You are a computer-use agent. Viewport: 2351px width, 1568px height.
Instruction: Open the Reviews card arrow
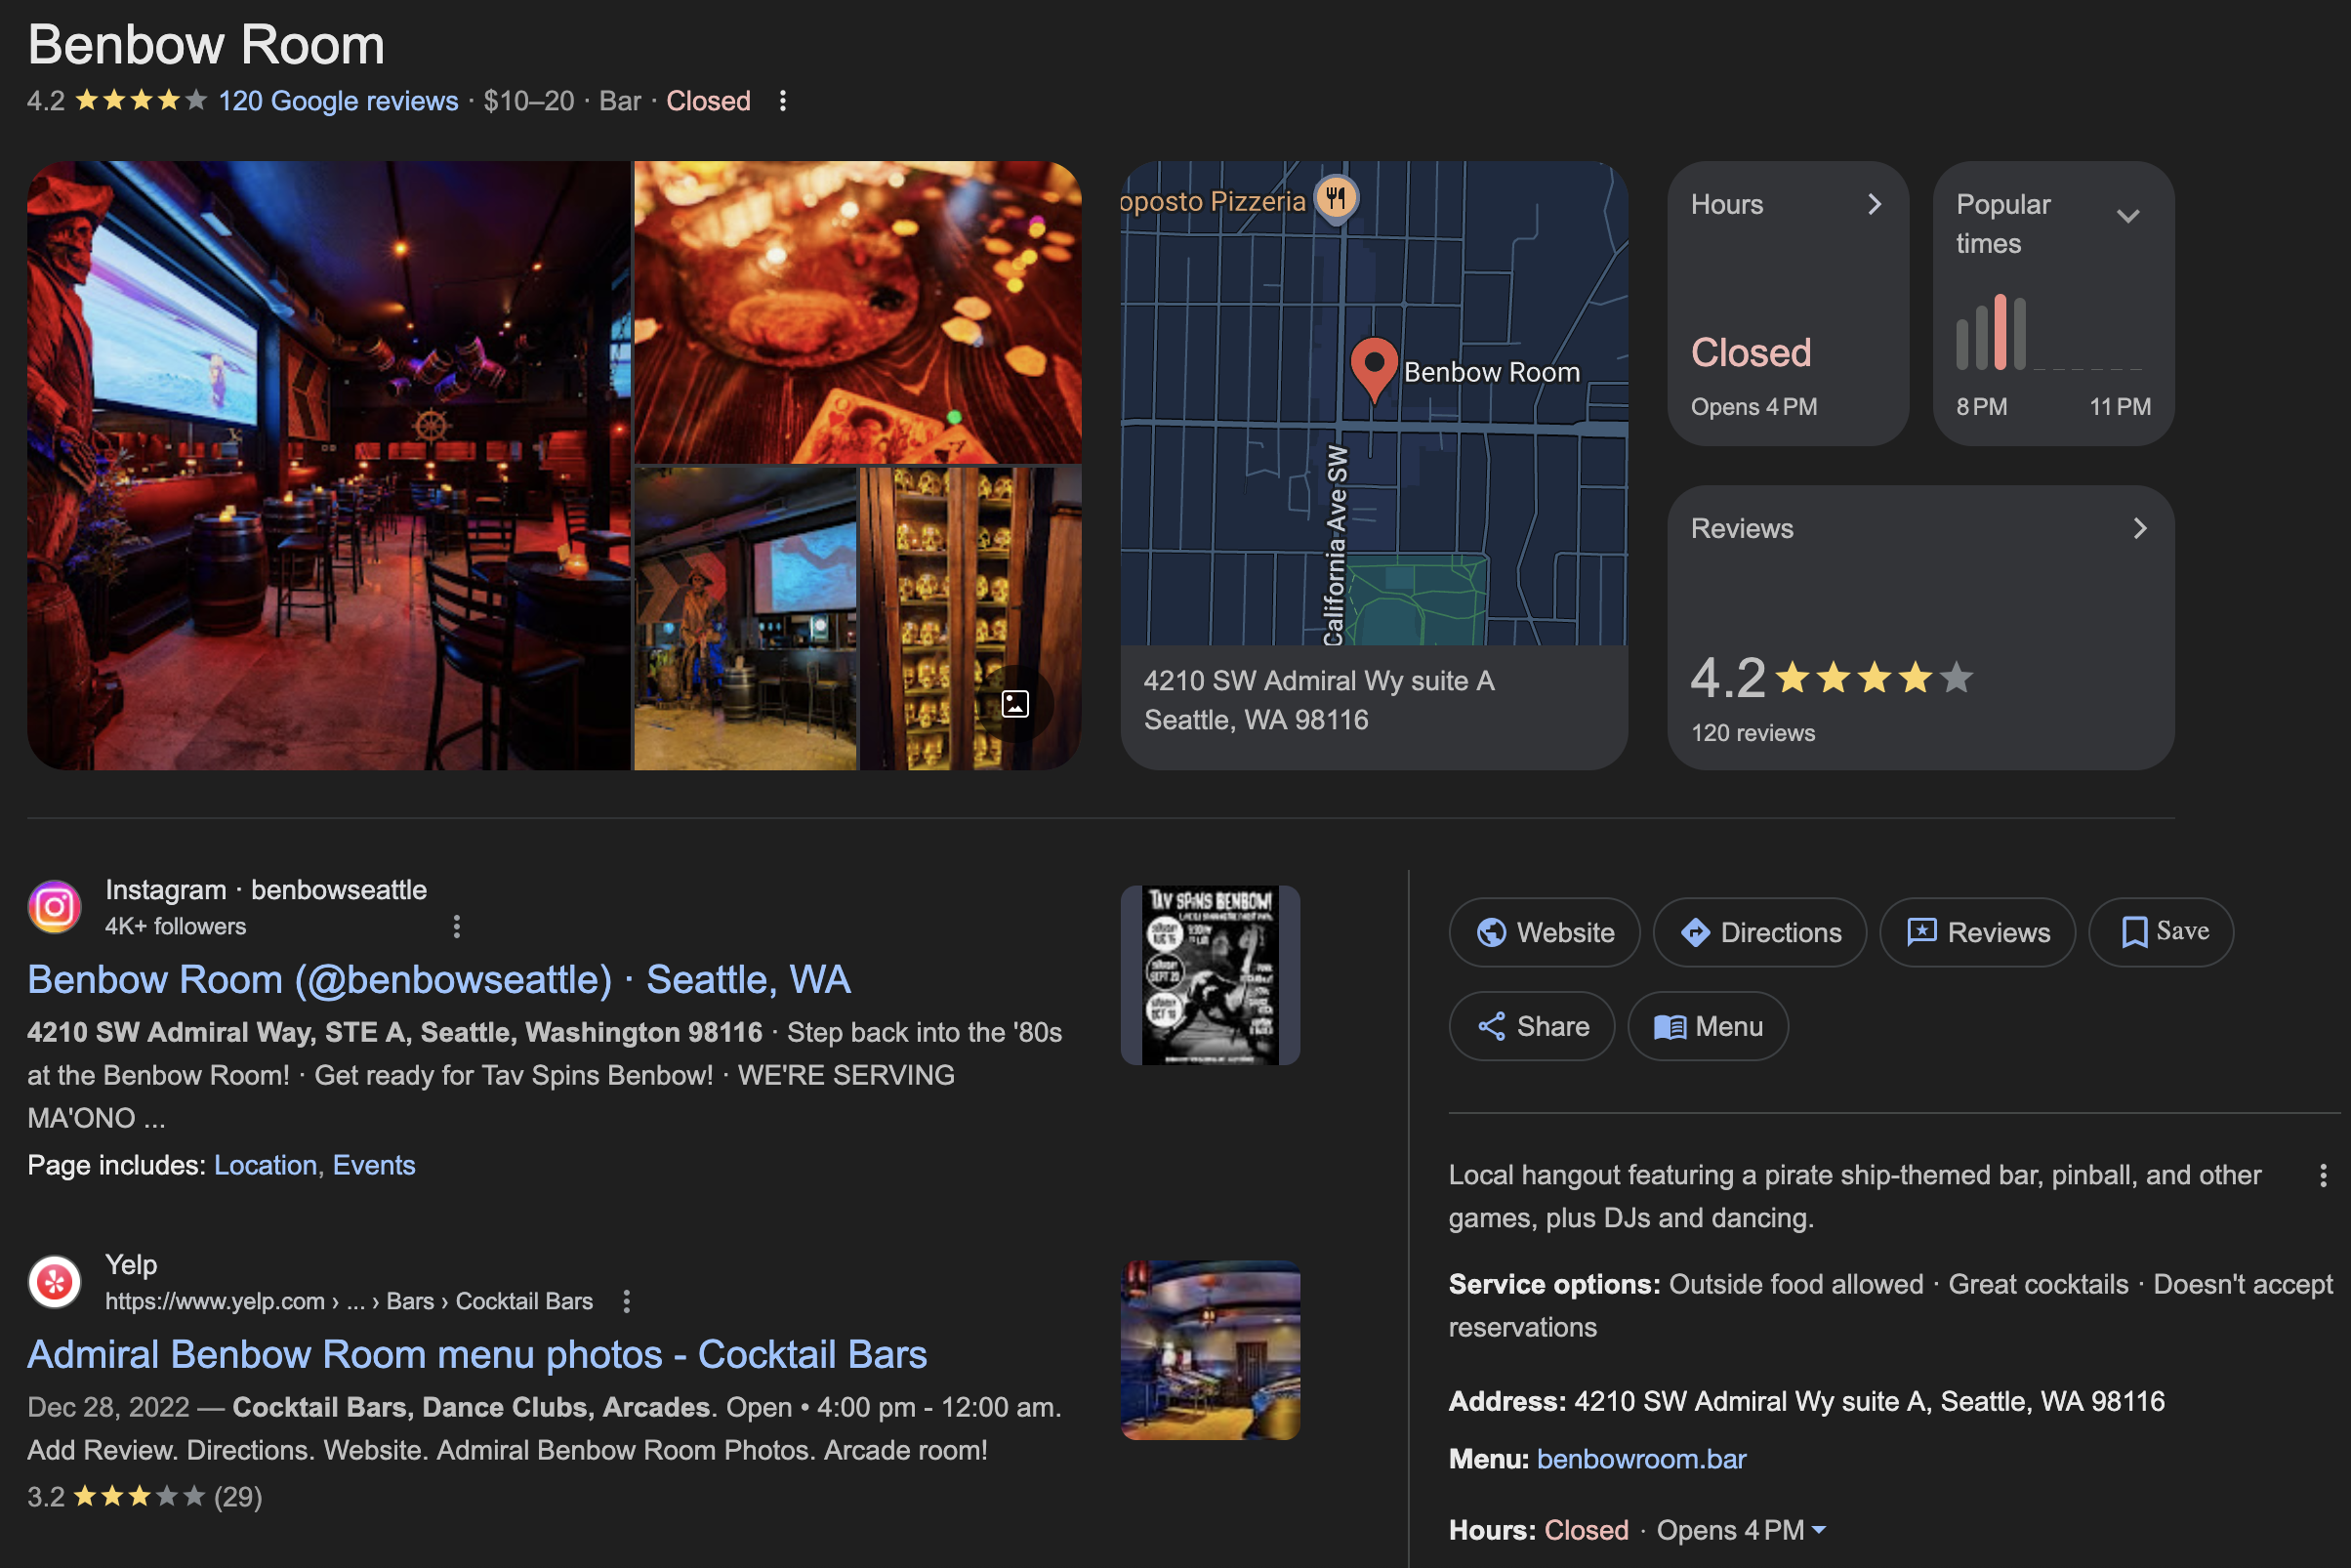2139,528
